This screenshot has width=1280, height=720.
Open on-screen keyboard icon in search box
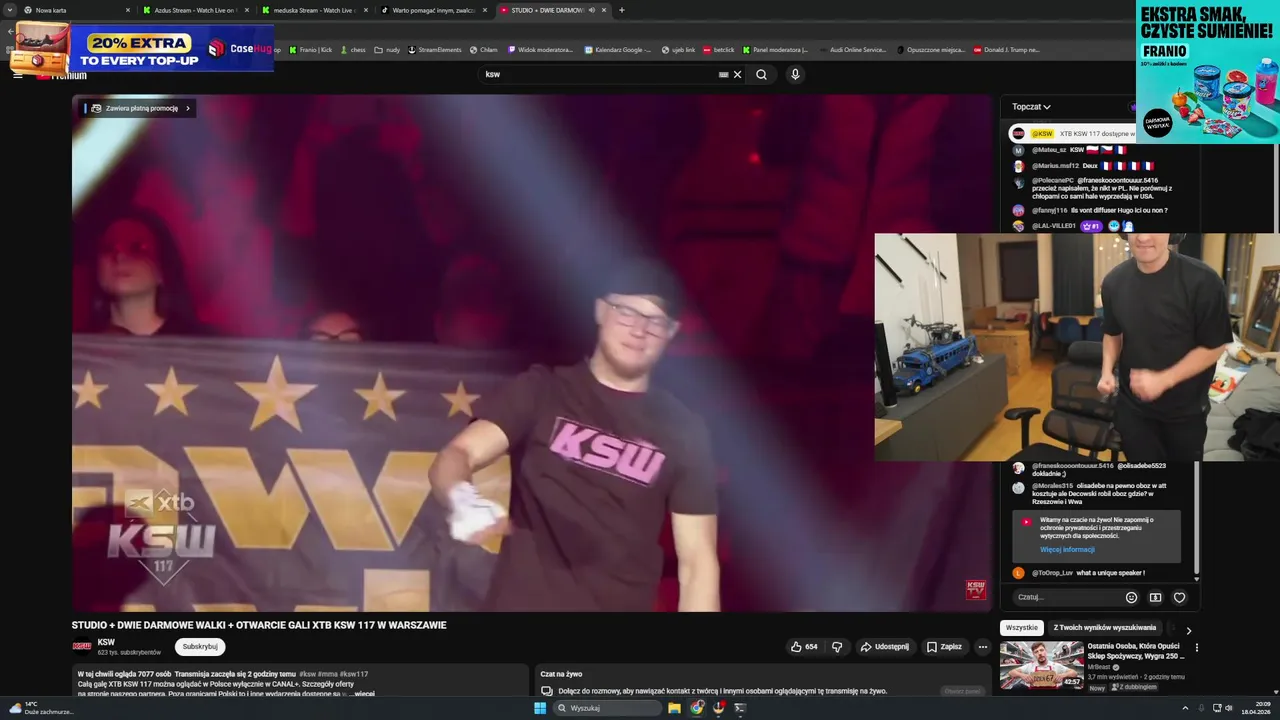pyautogui.click(x=723, y=74)
